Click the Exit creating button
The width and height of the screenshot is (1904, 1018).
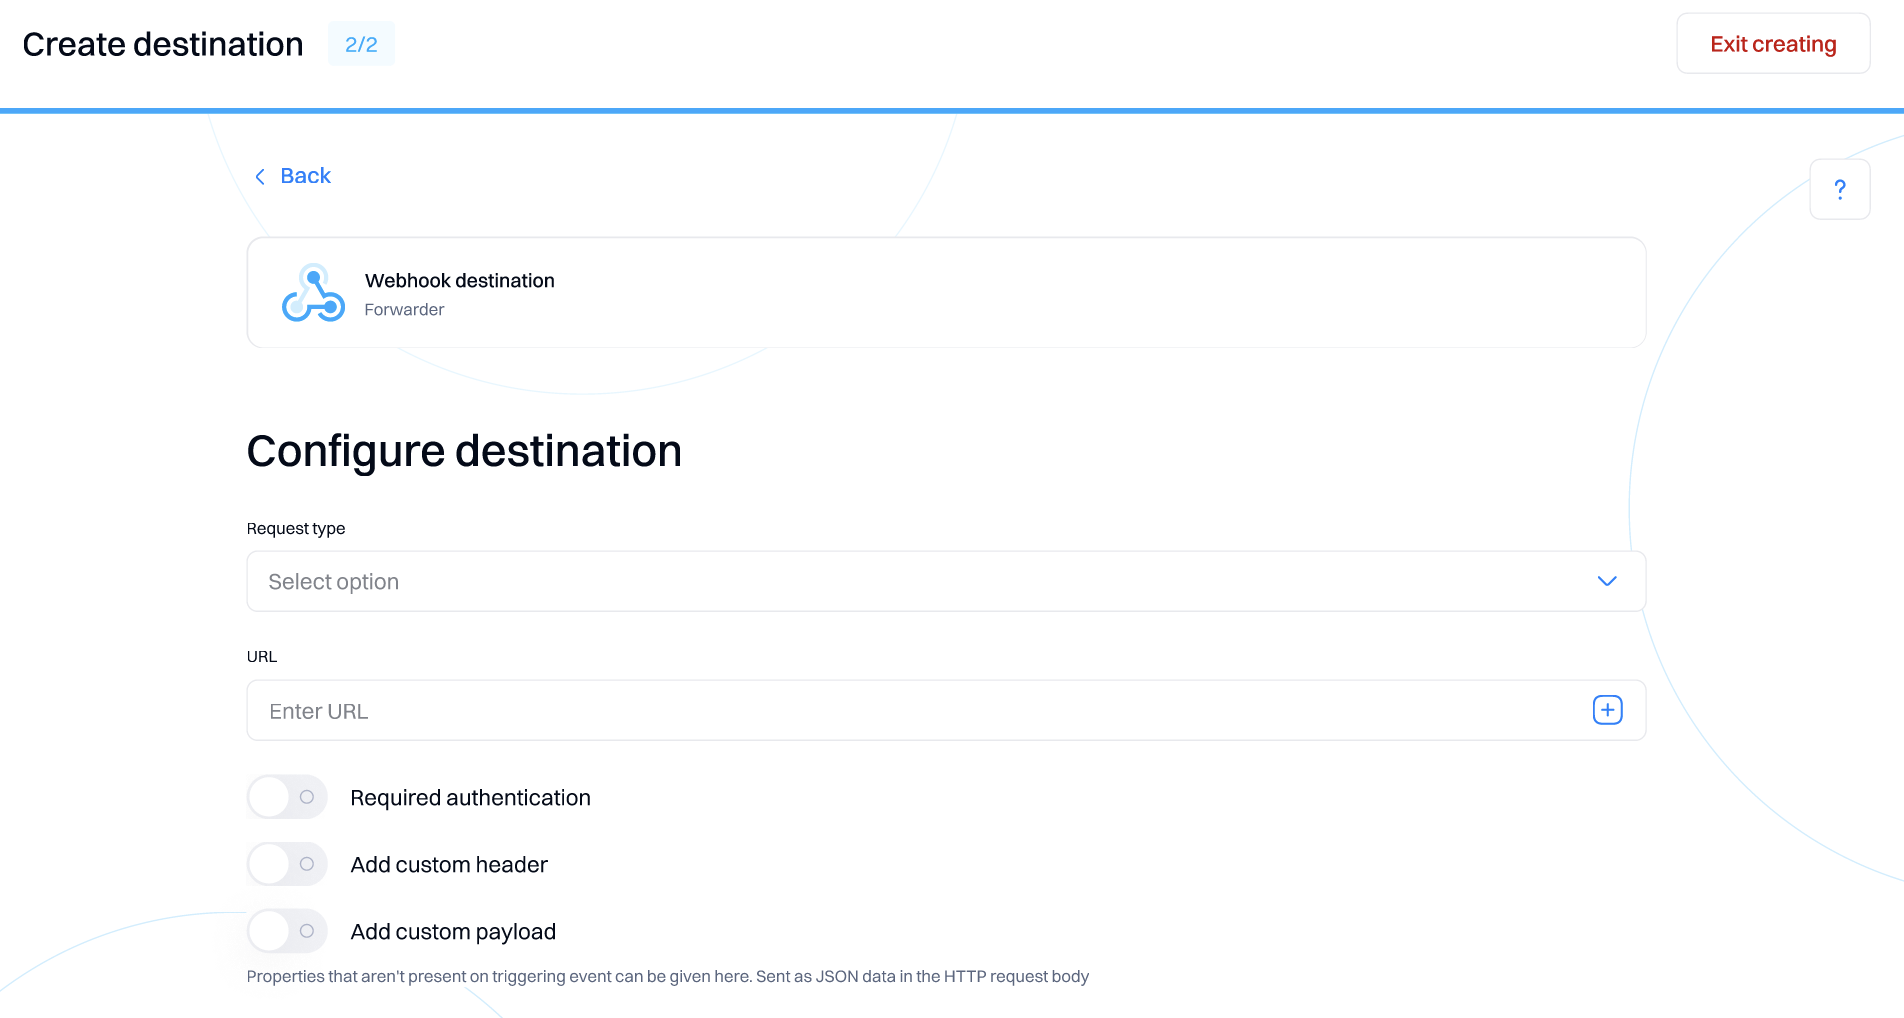click(1773, 43)
